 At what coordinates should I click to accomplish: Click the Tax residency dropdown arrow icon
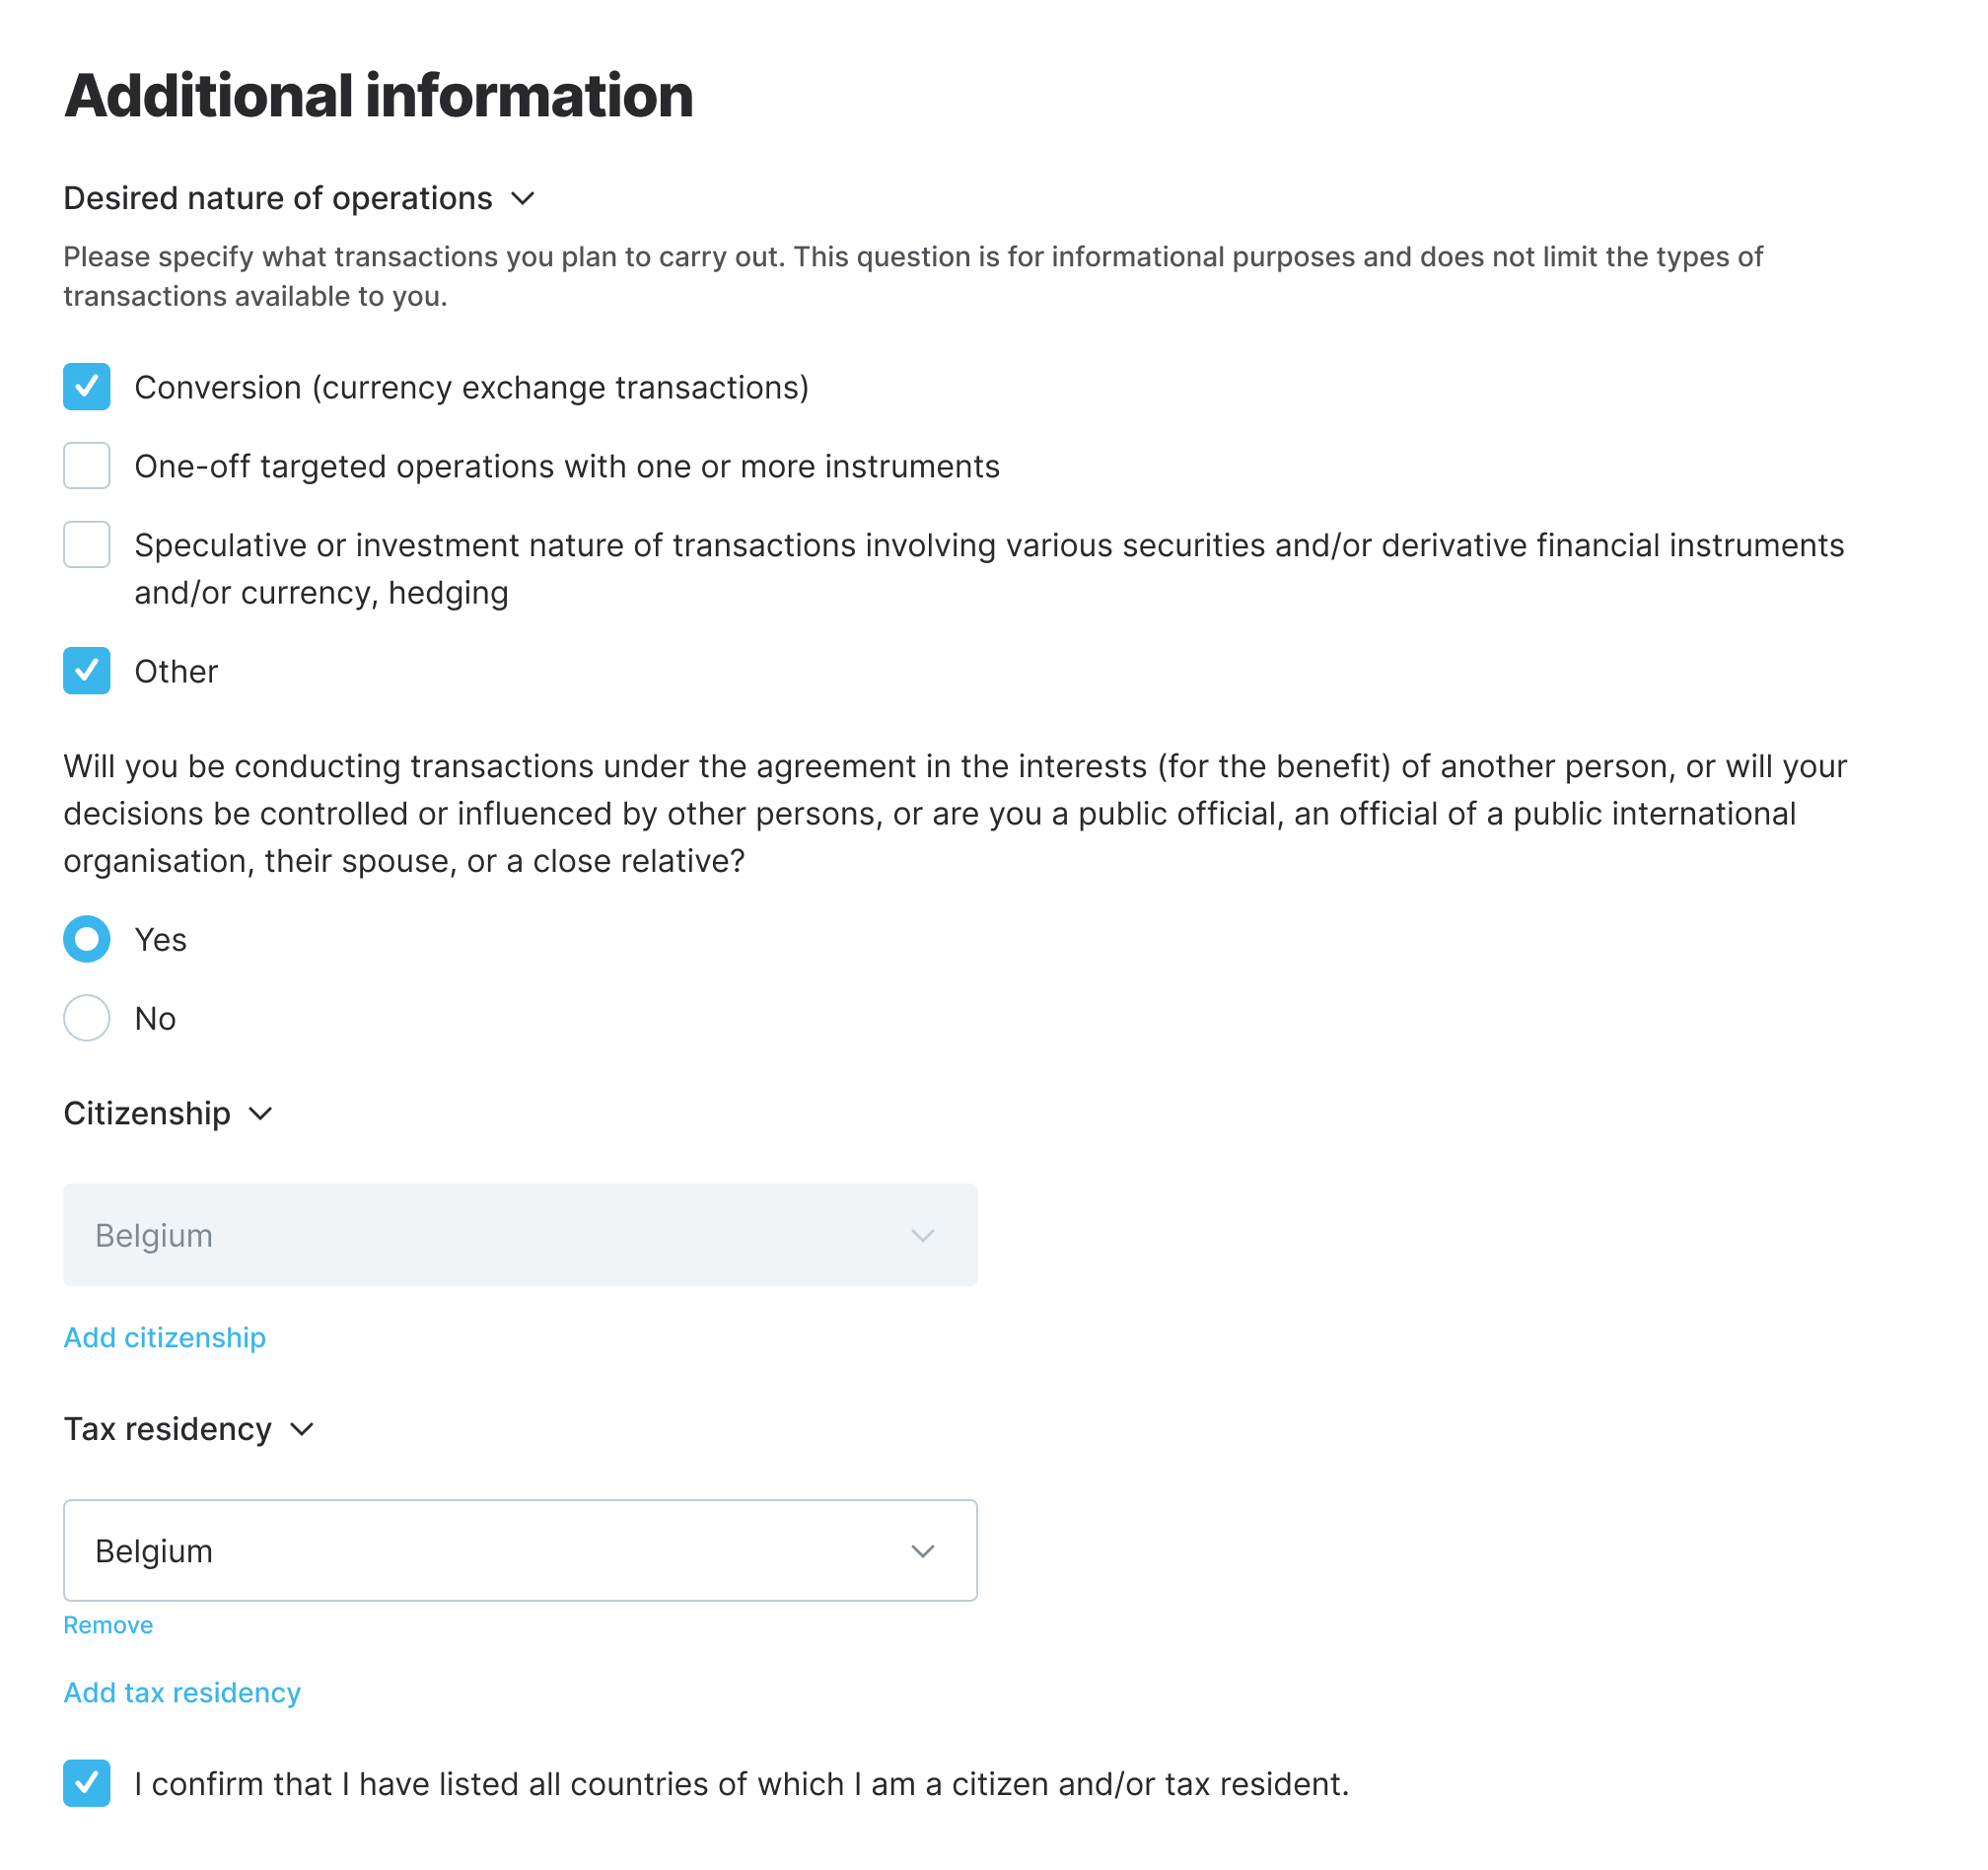(923, 1551)
